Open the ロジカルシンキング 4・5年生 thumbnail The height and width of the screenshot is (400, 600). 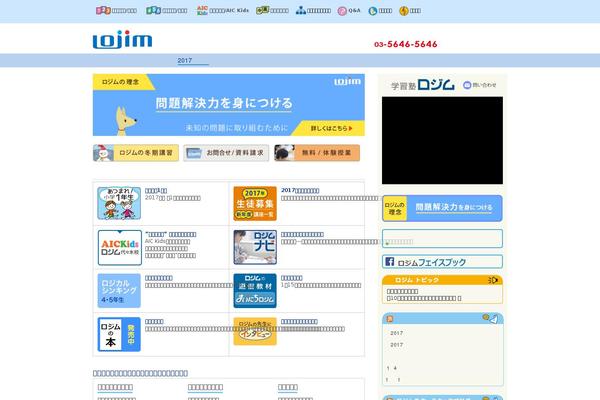119,291
